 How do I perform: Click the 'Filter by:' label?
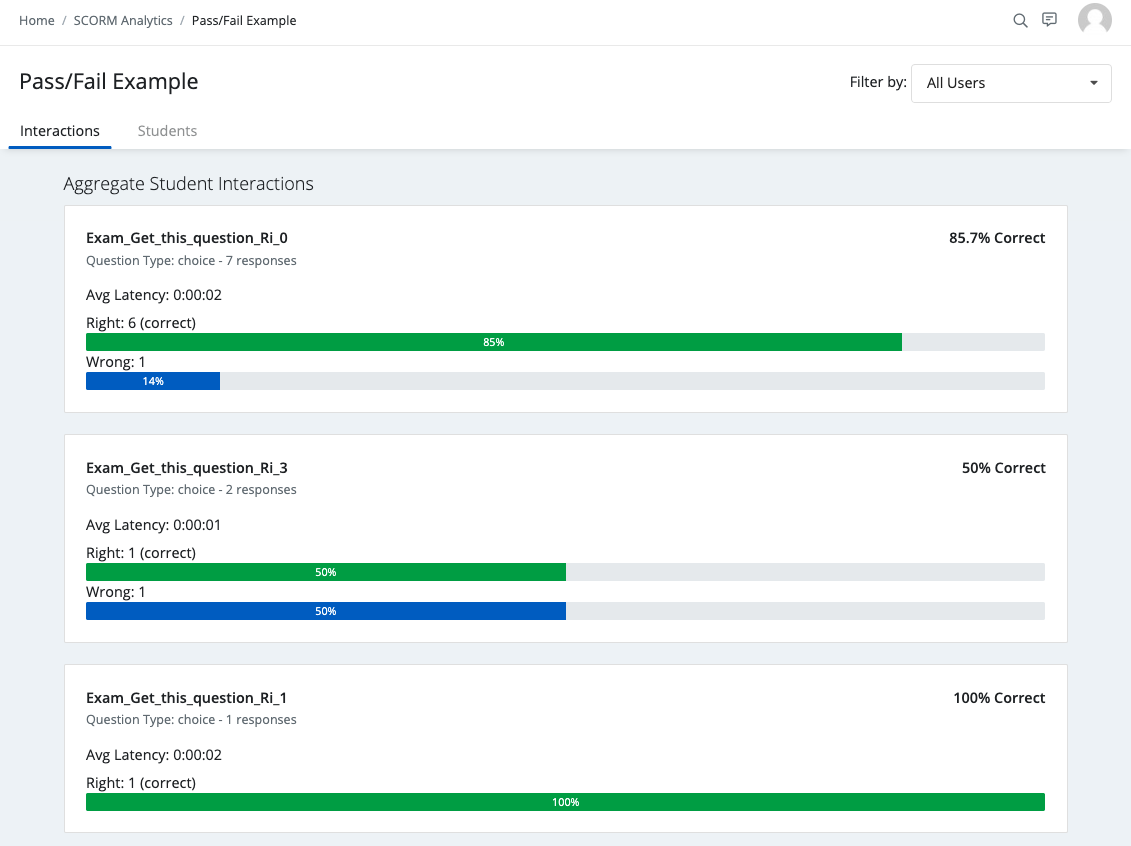[x=878, y=82]
